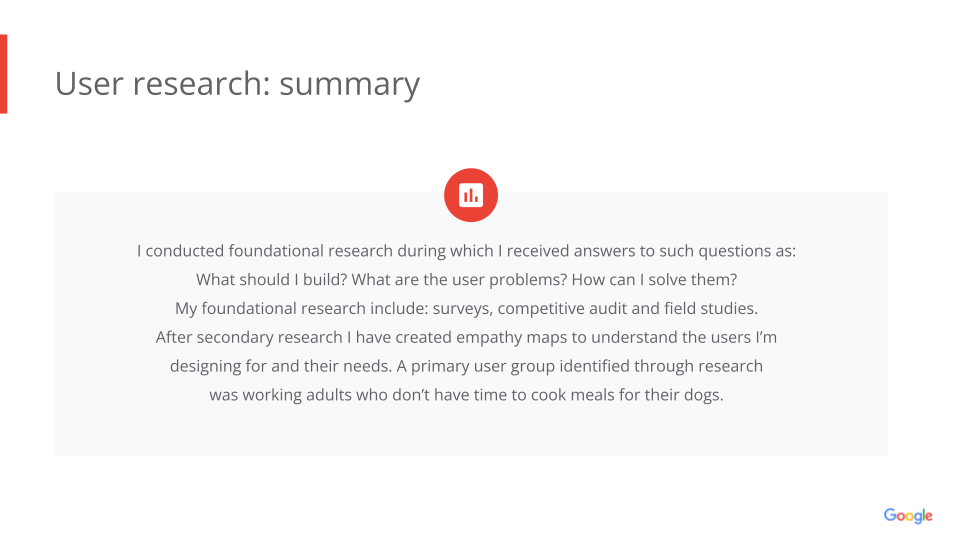Click the word "surveys" in the paragraph

(x=462, y=309)
